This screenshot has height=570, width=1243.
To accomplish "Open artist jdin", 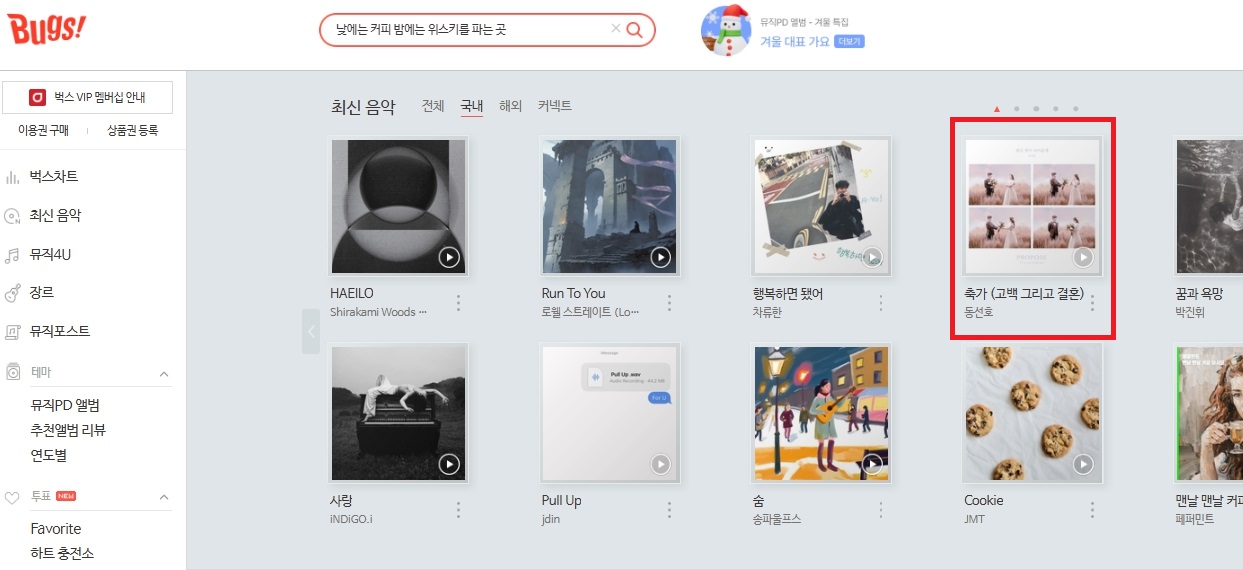I will point(552,519).
